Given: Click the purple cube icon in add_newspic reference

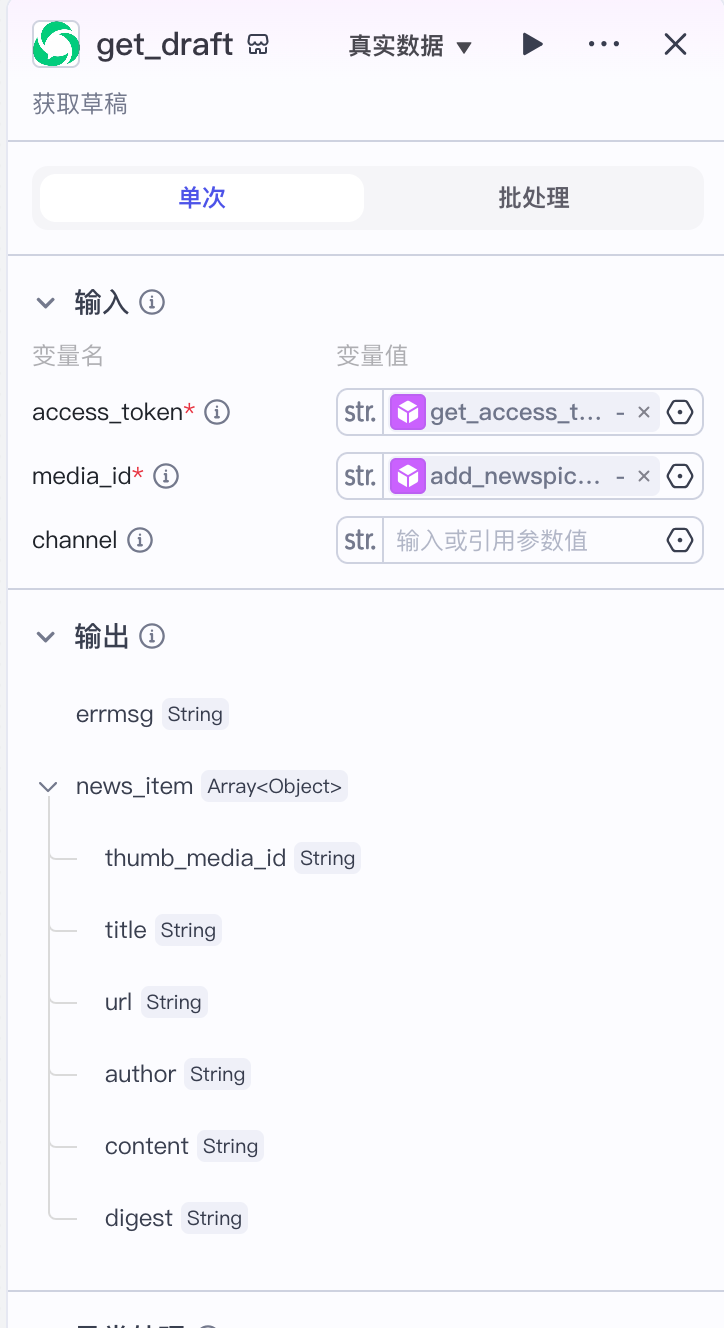Looking at the screenshot, I should point(408,476).
